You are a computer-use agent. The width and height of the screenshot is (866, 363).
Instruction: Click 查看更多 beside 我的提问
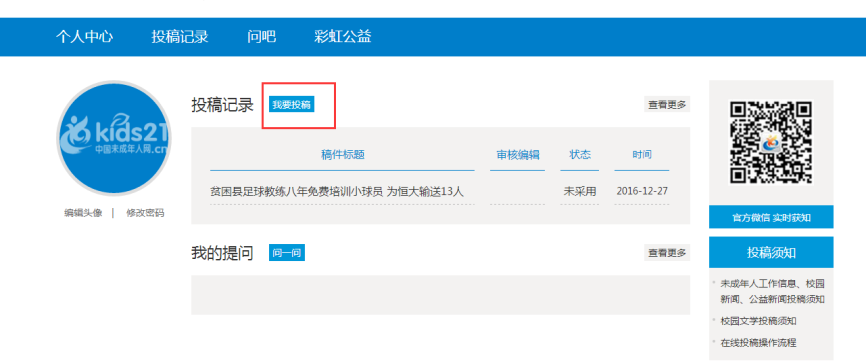click(x=667, y=252)
